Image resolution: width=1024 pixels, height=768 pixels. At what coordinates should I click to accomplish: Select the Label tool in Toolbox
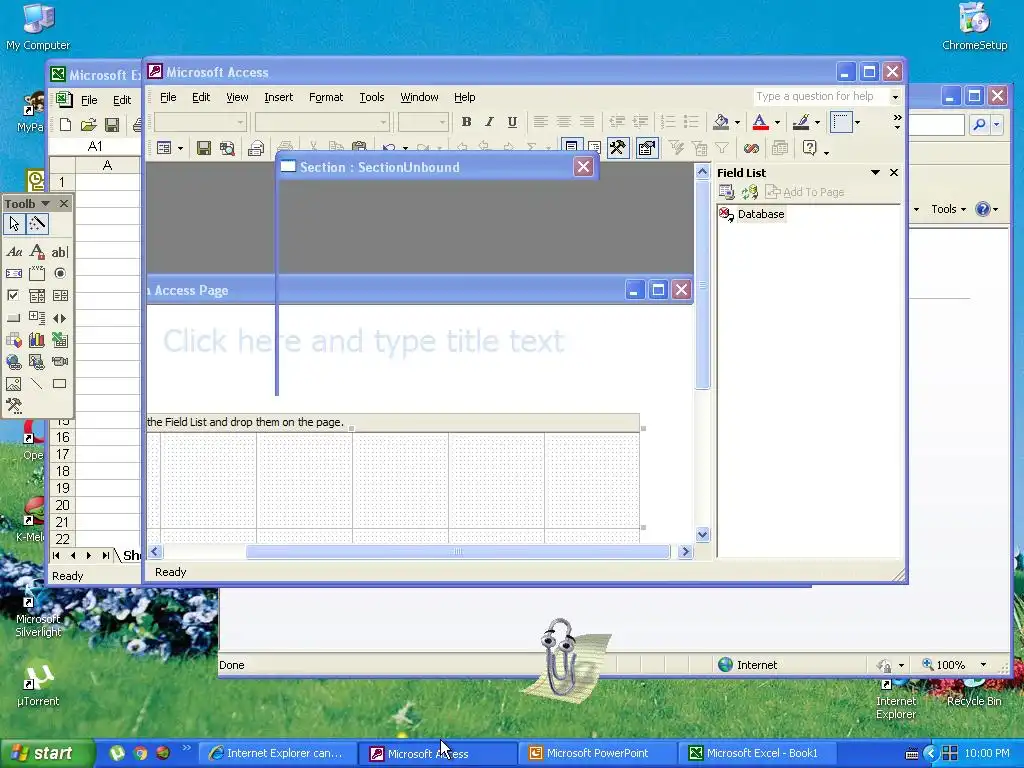[14, 251]
